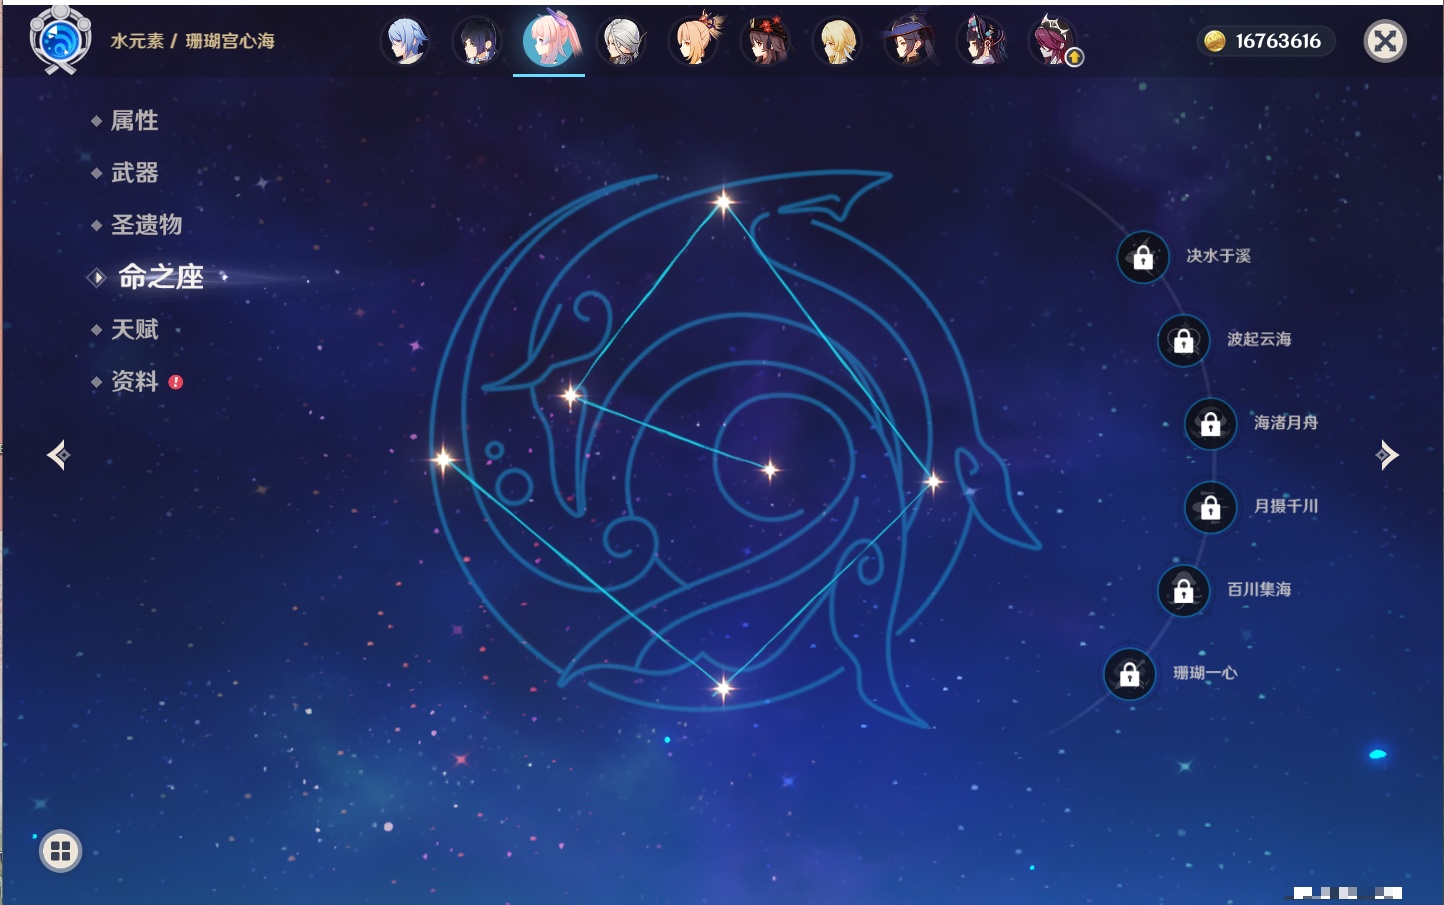Select Yoimiya's orange-haired portrait
This screenshot has width=1444, height=905.
(693, 41)
